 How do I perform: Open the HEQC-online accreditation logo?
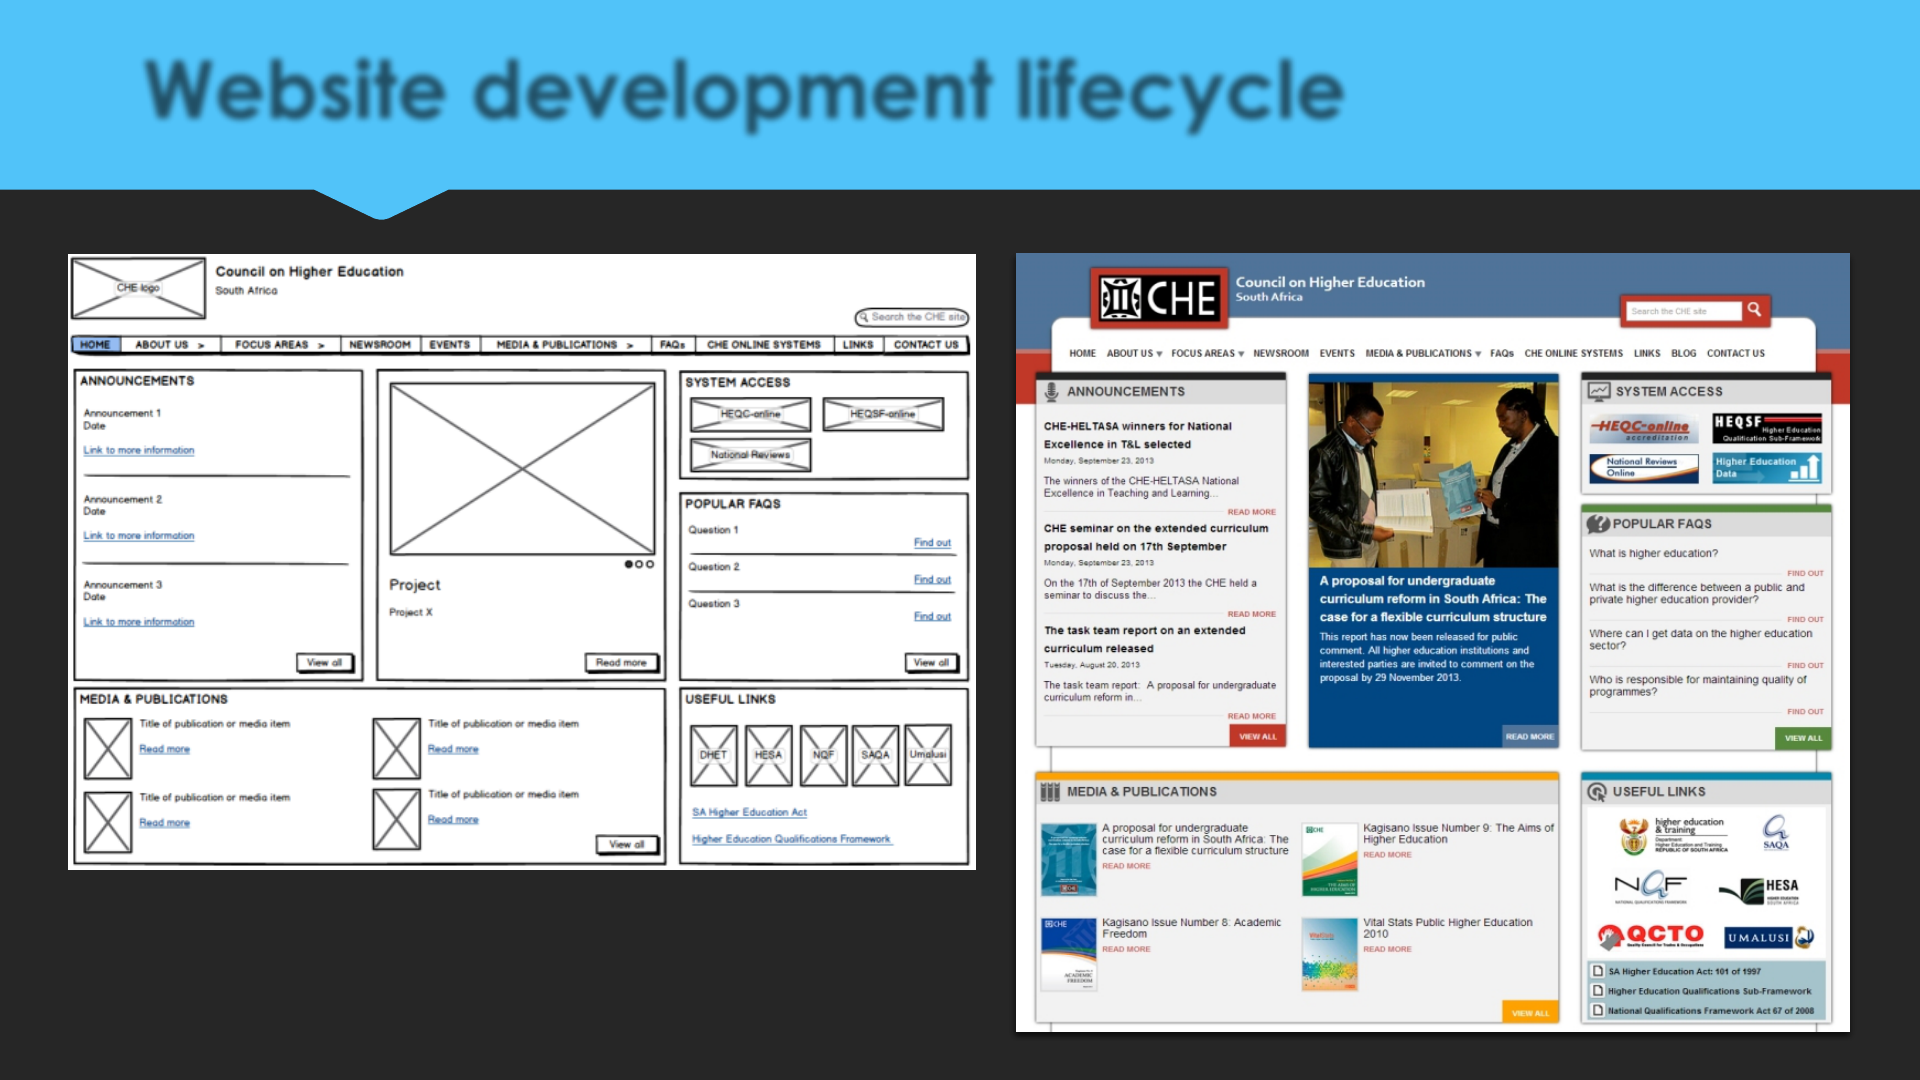(1643, 429)
